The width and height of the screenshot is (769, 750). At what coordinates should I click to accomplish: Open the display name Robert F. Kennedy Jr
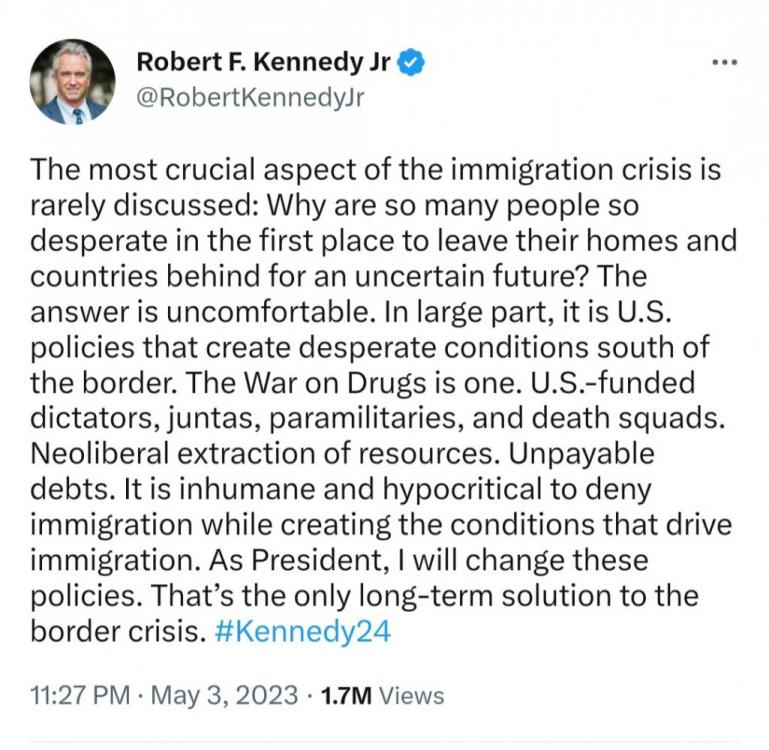pyautogui.click(x=263, y=62)
